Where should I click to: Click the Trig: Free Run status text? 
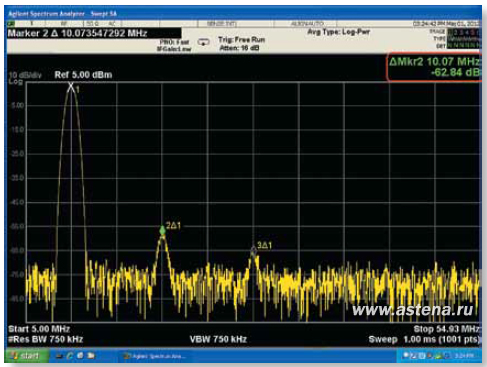[x=241, y=40]
